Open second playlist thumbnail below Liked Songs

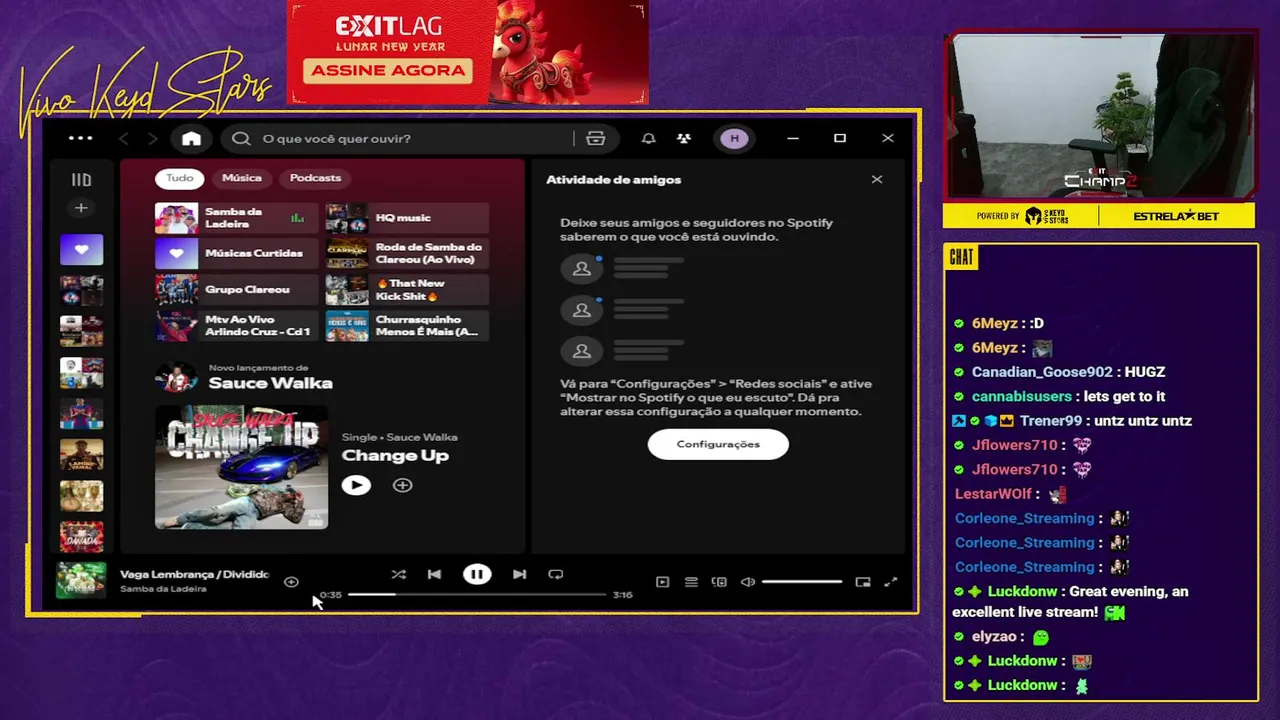tap(81, 331)
